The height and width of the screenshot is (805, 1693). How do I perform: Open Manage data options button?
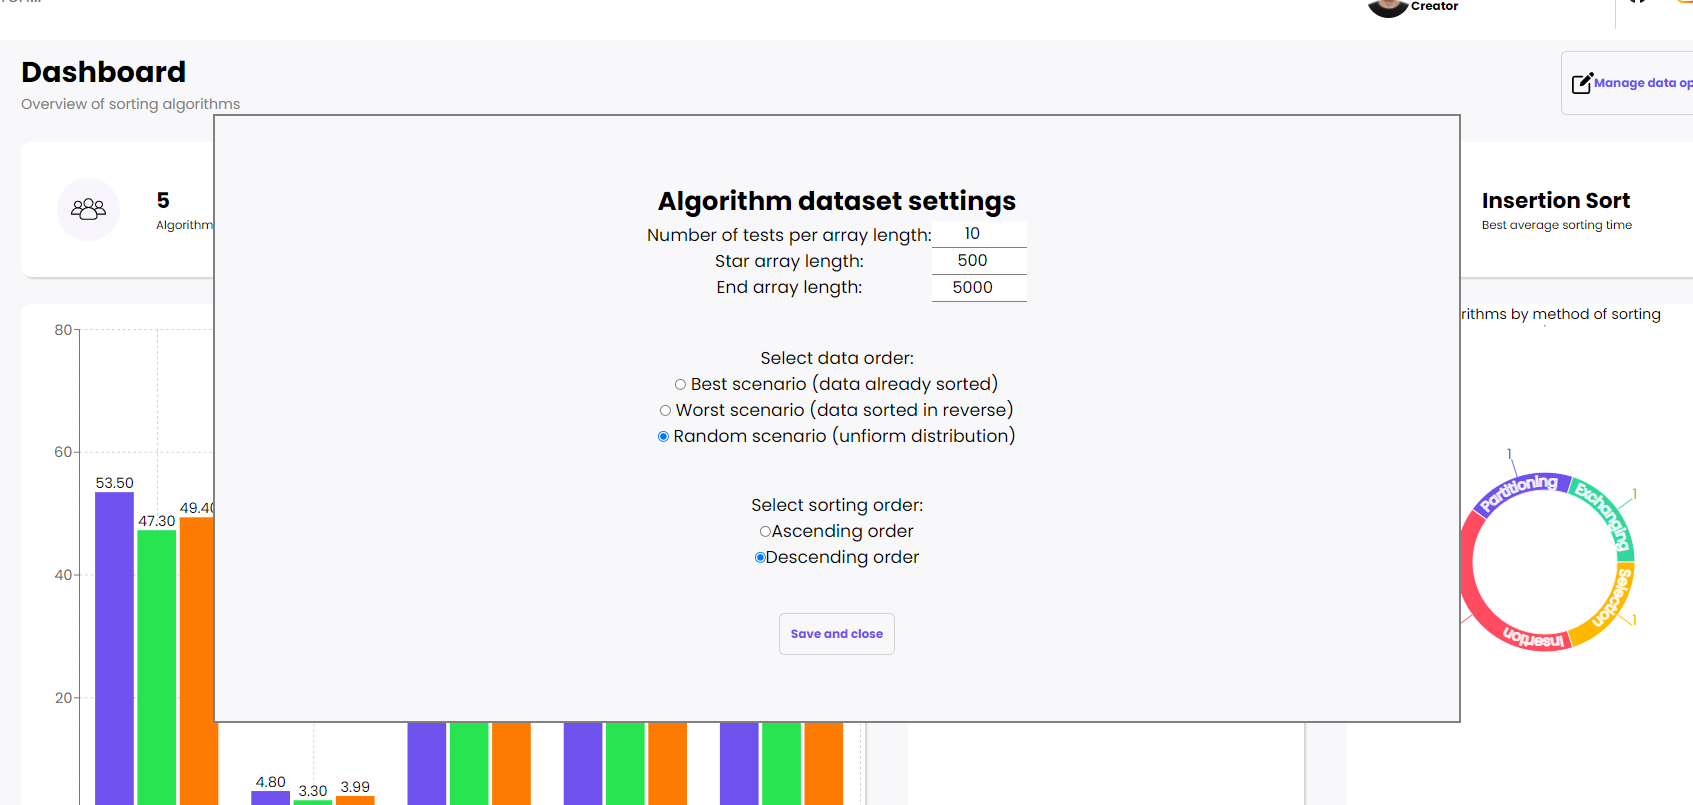pyautogui.click(x=1627, y=83)
